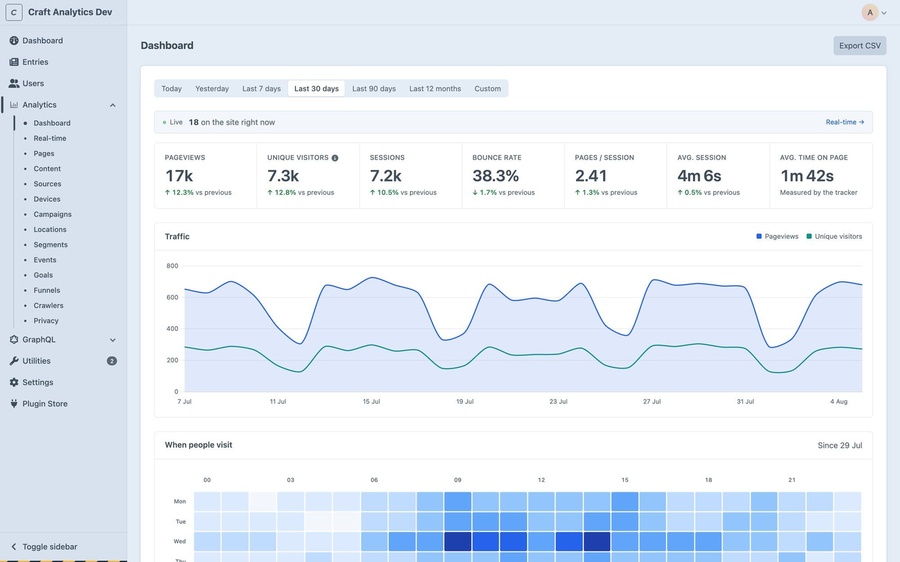Click the green Live status dot
Viewport: 900px width, 562px height.
[165, 122]
